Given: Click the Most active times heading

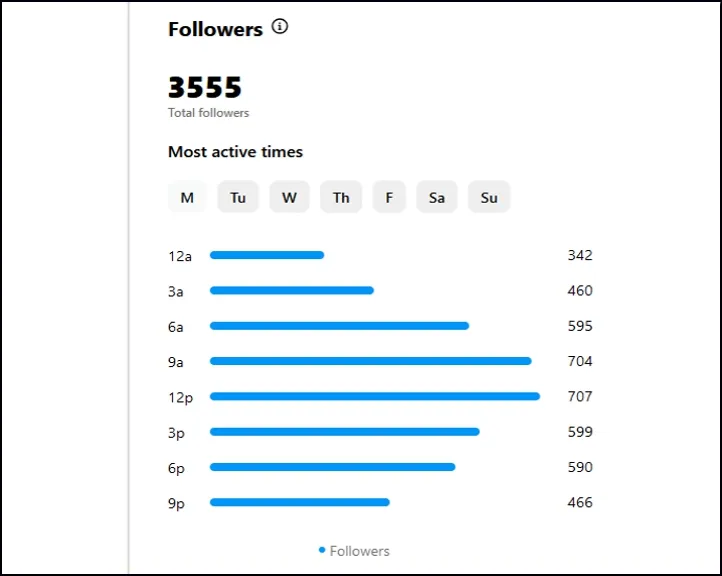Looking at the screenshot, I should coord(235,152).
